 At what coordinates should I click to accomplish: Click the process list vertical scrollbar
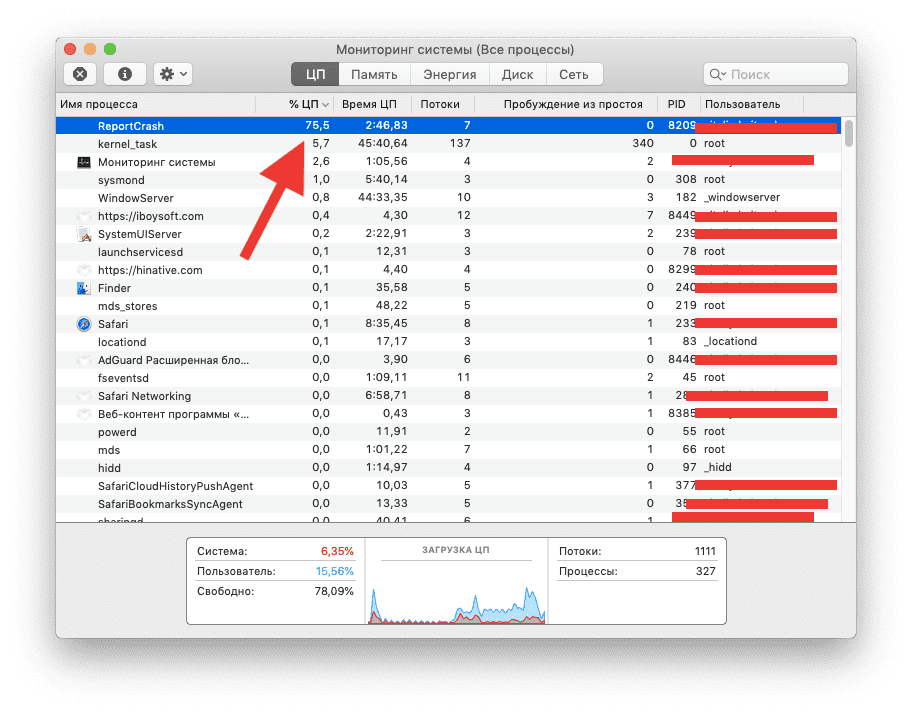pos(849,134)
